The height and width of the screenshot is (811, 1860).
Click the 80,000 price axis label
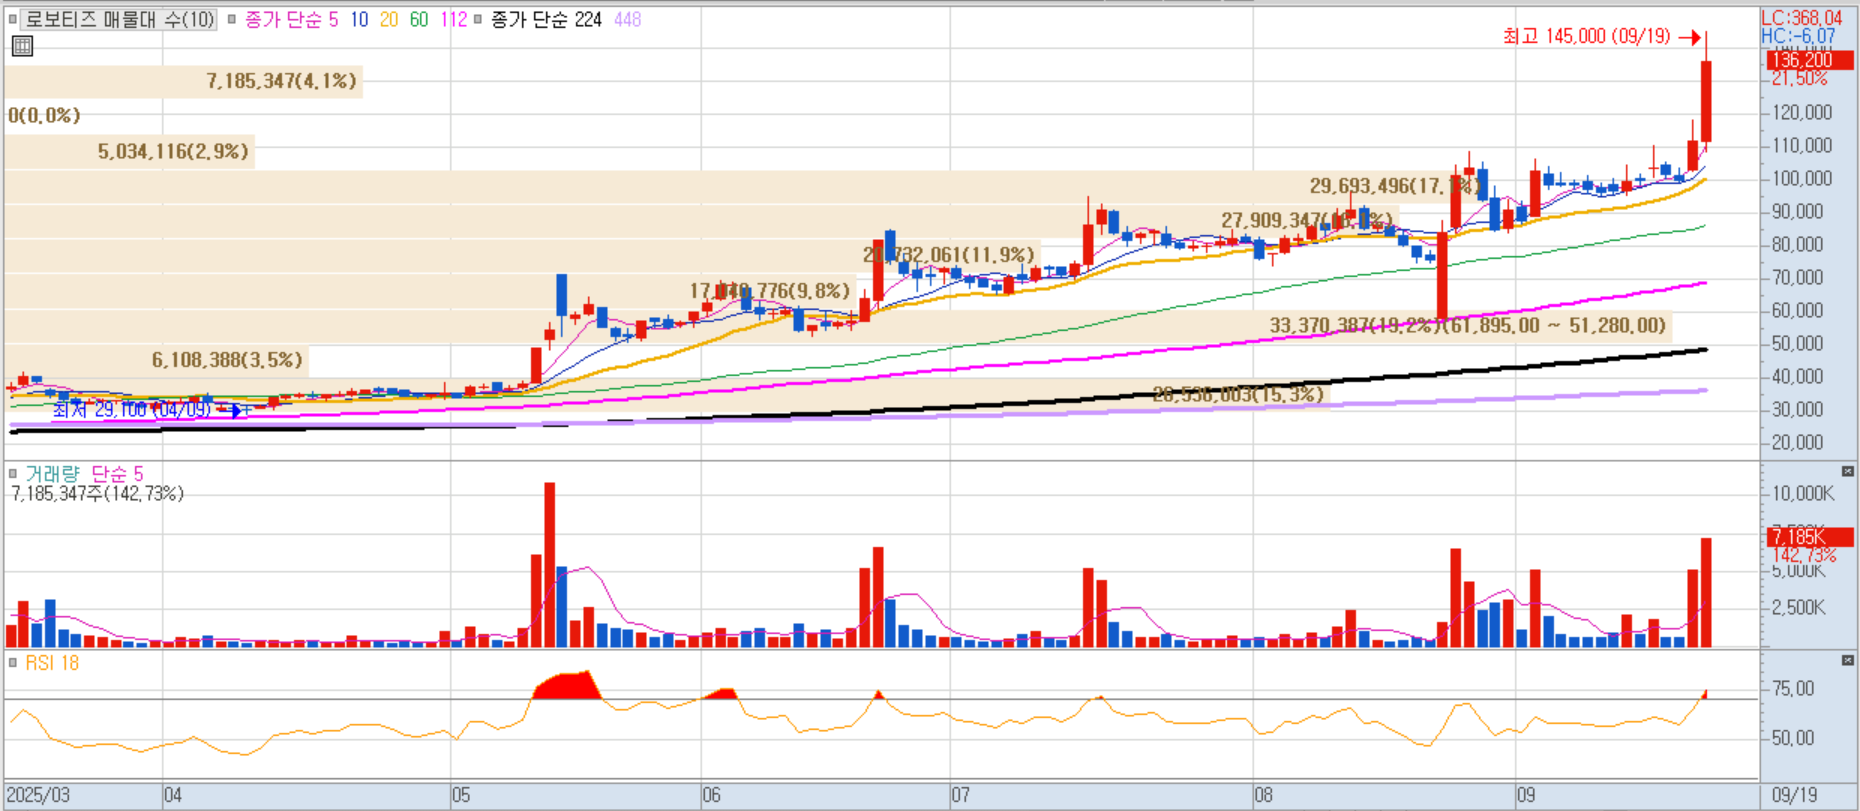1798,244
